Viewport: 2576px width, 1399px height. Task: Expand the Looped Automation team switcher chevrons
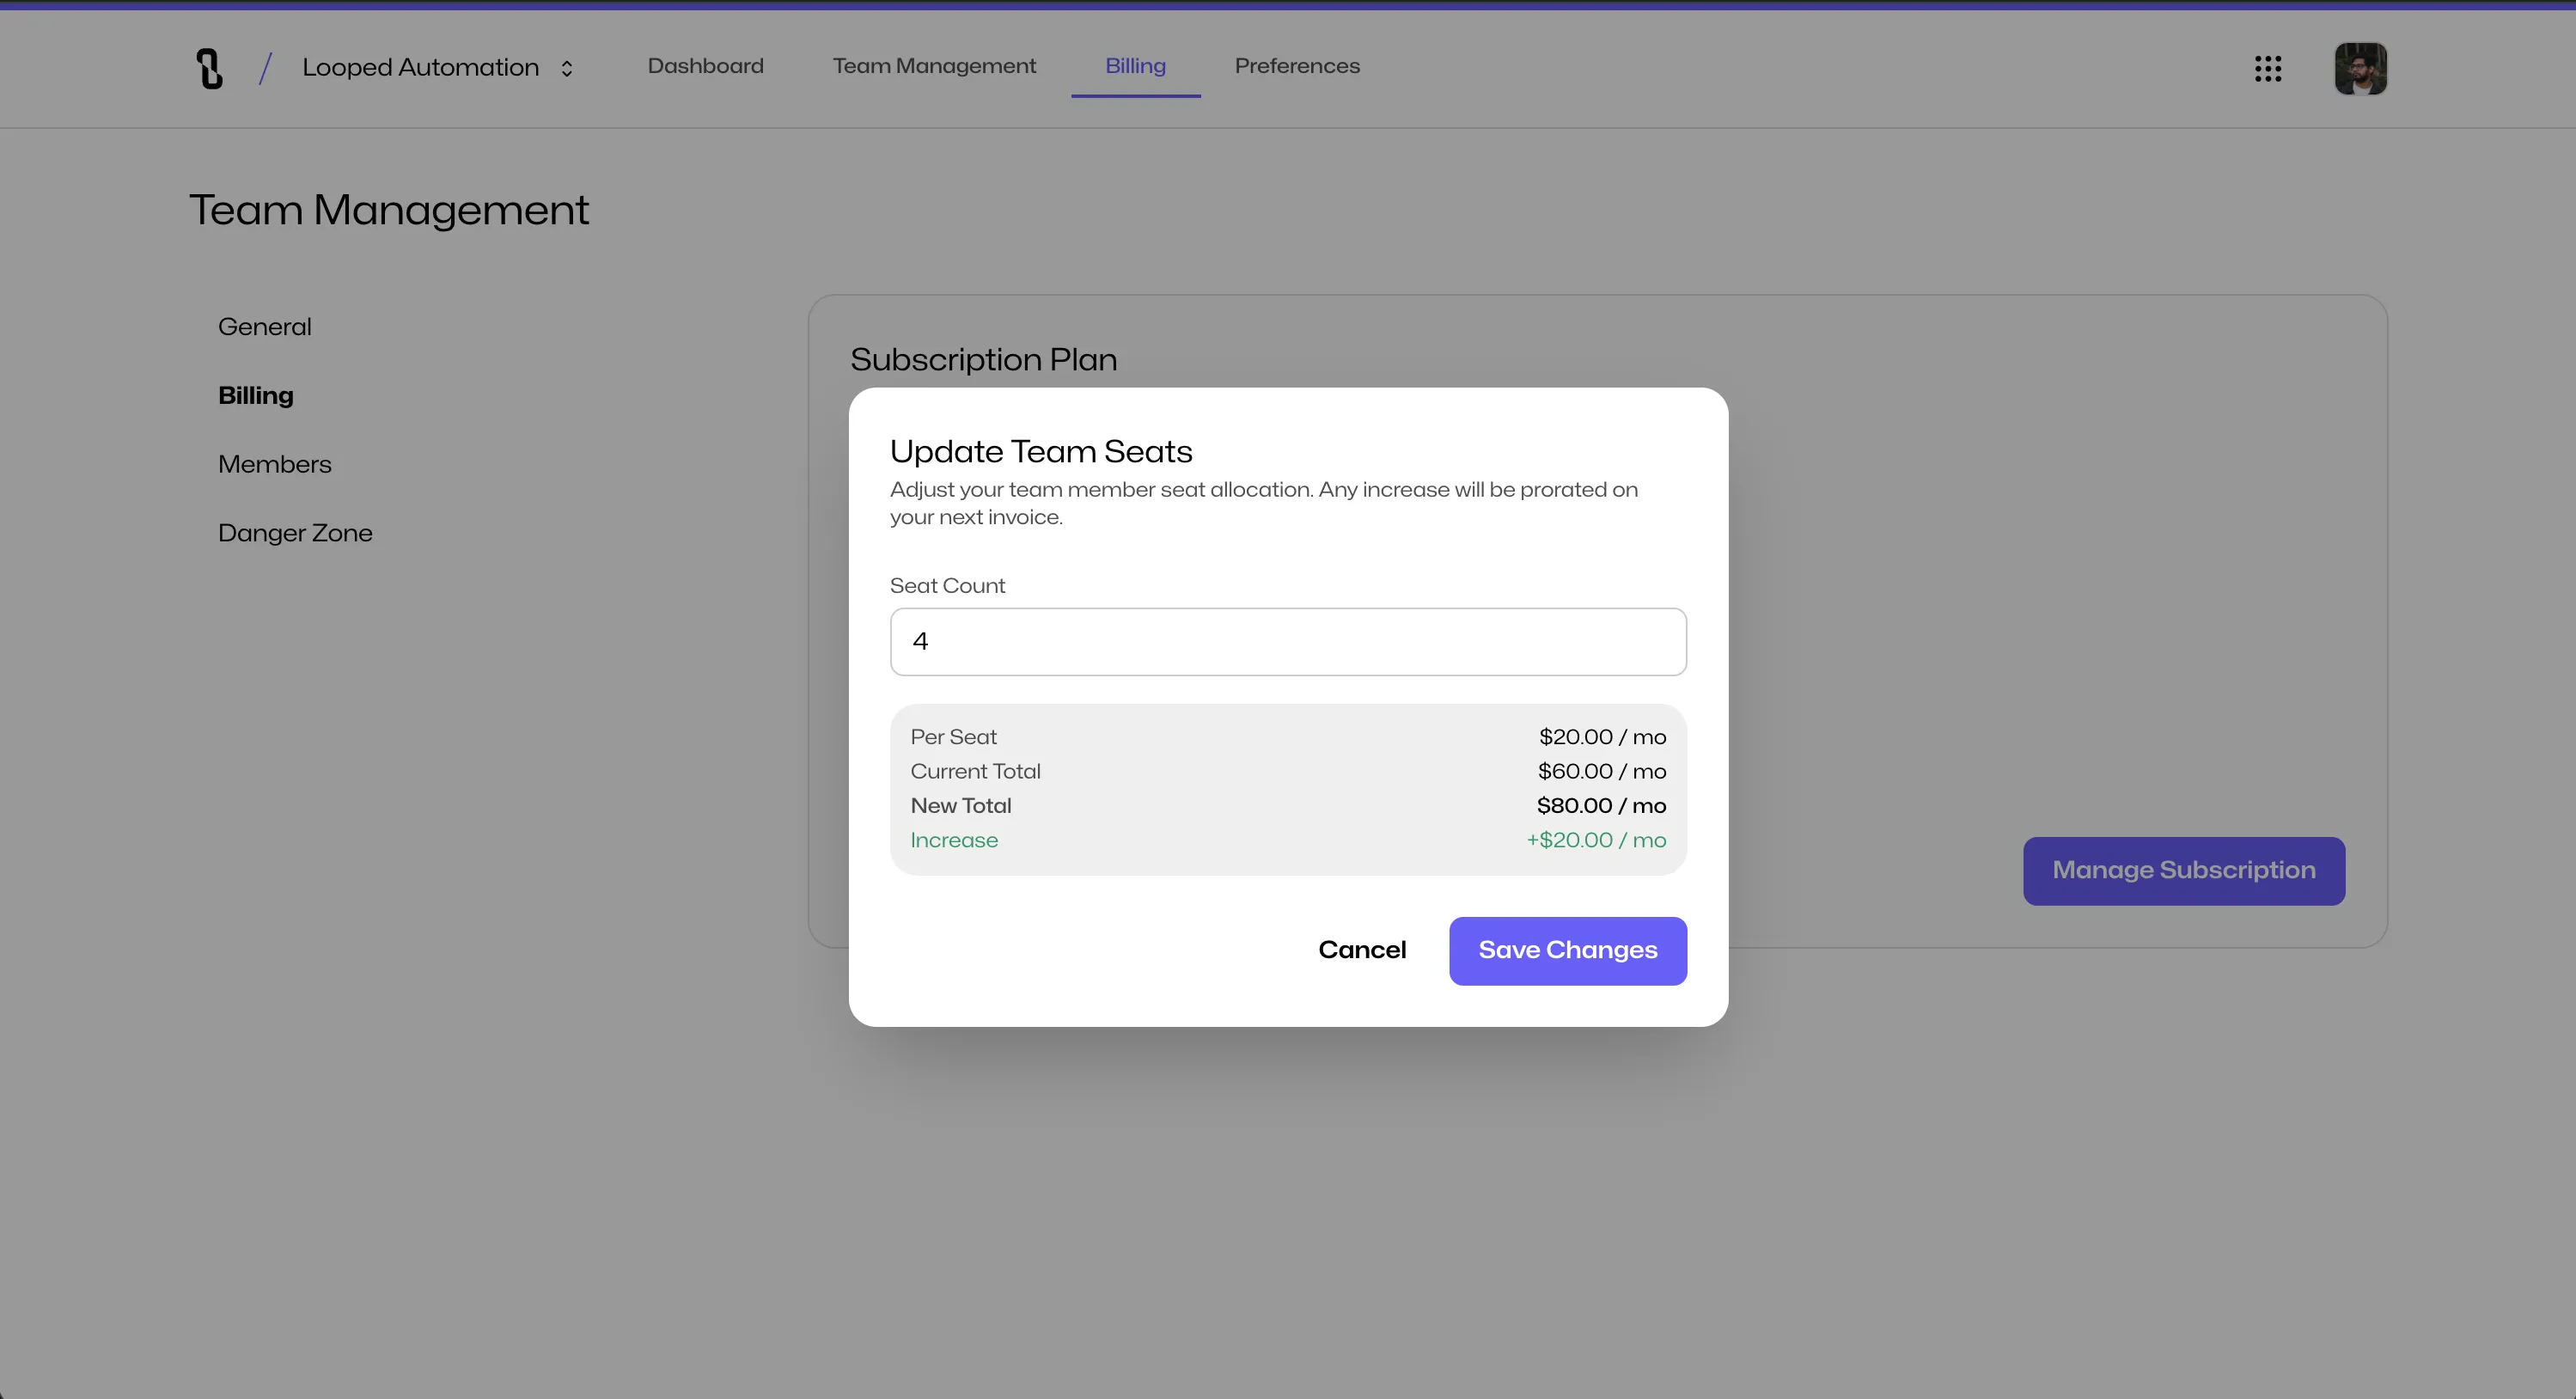[x=567, y=68]
